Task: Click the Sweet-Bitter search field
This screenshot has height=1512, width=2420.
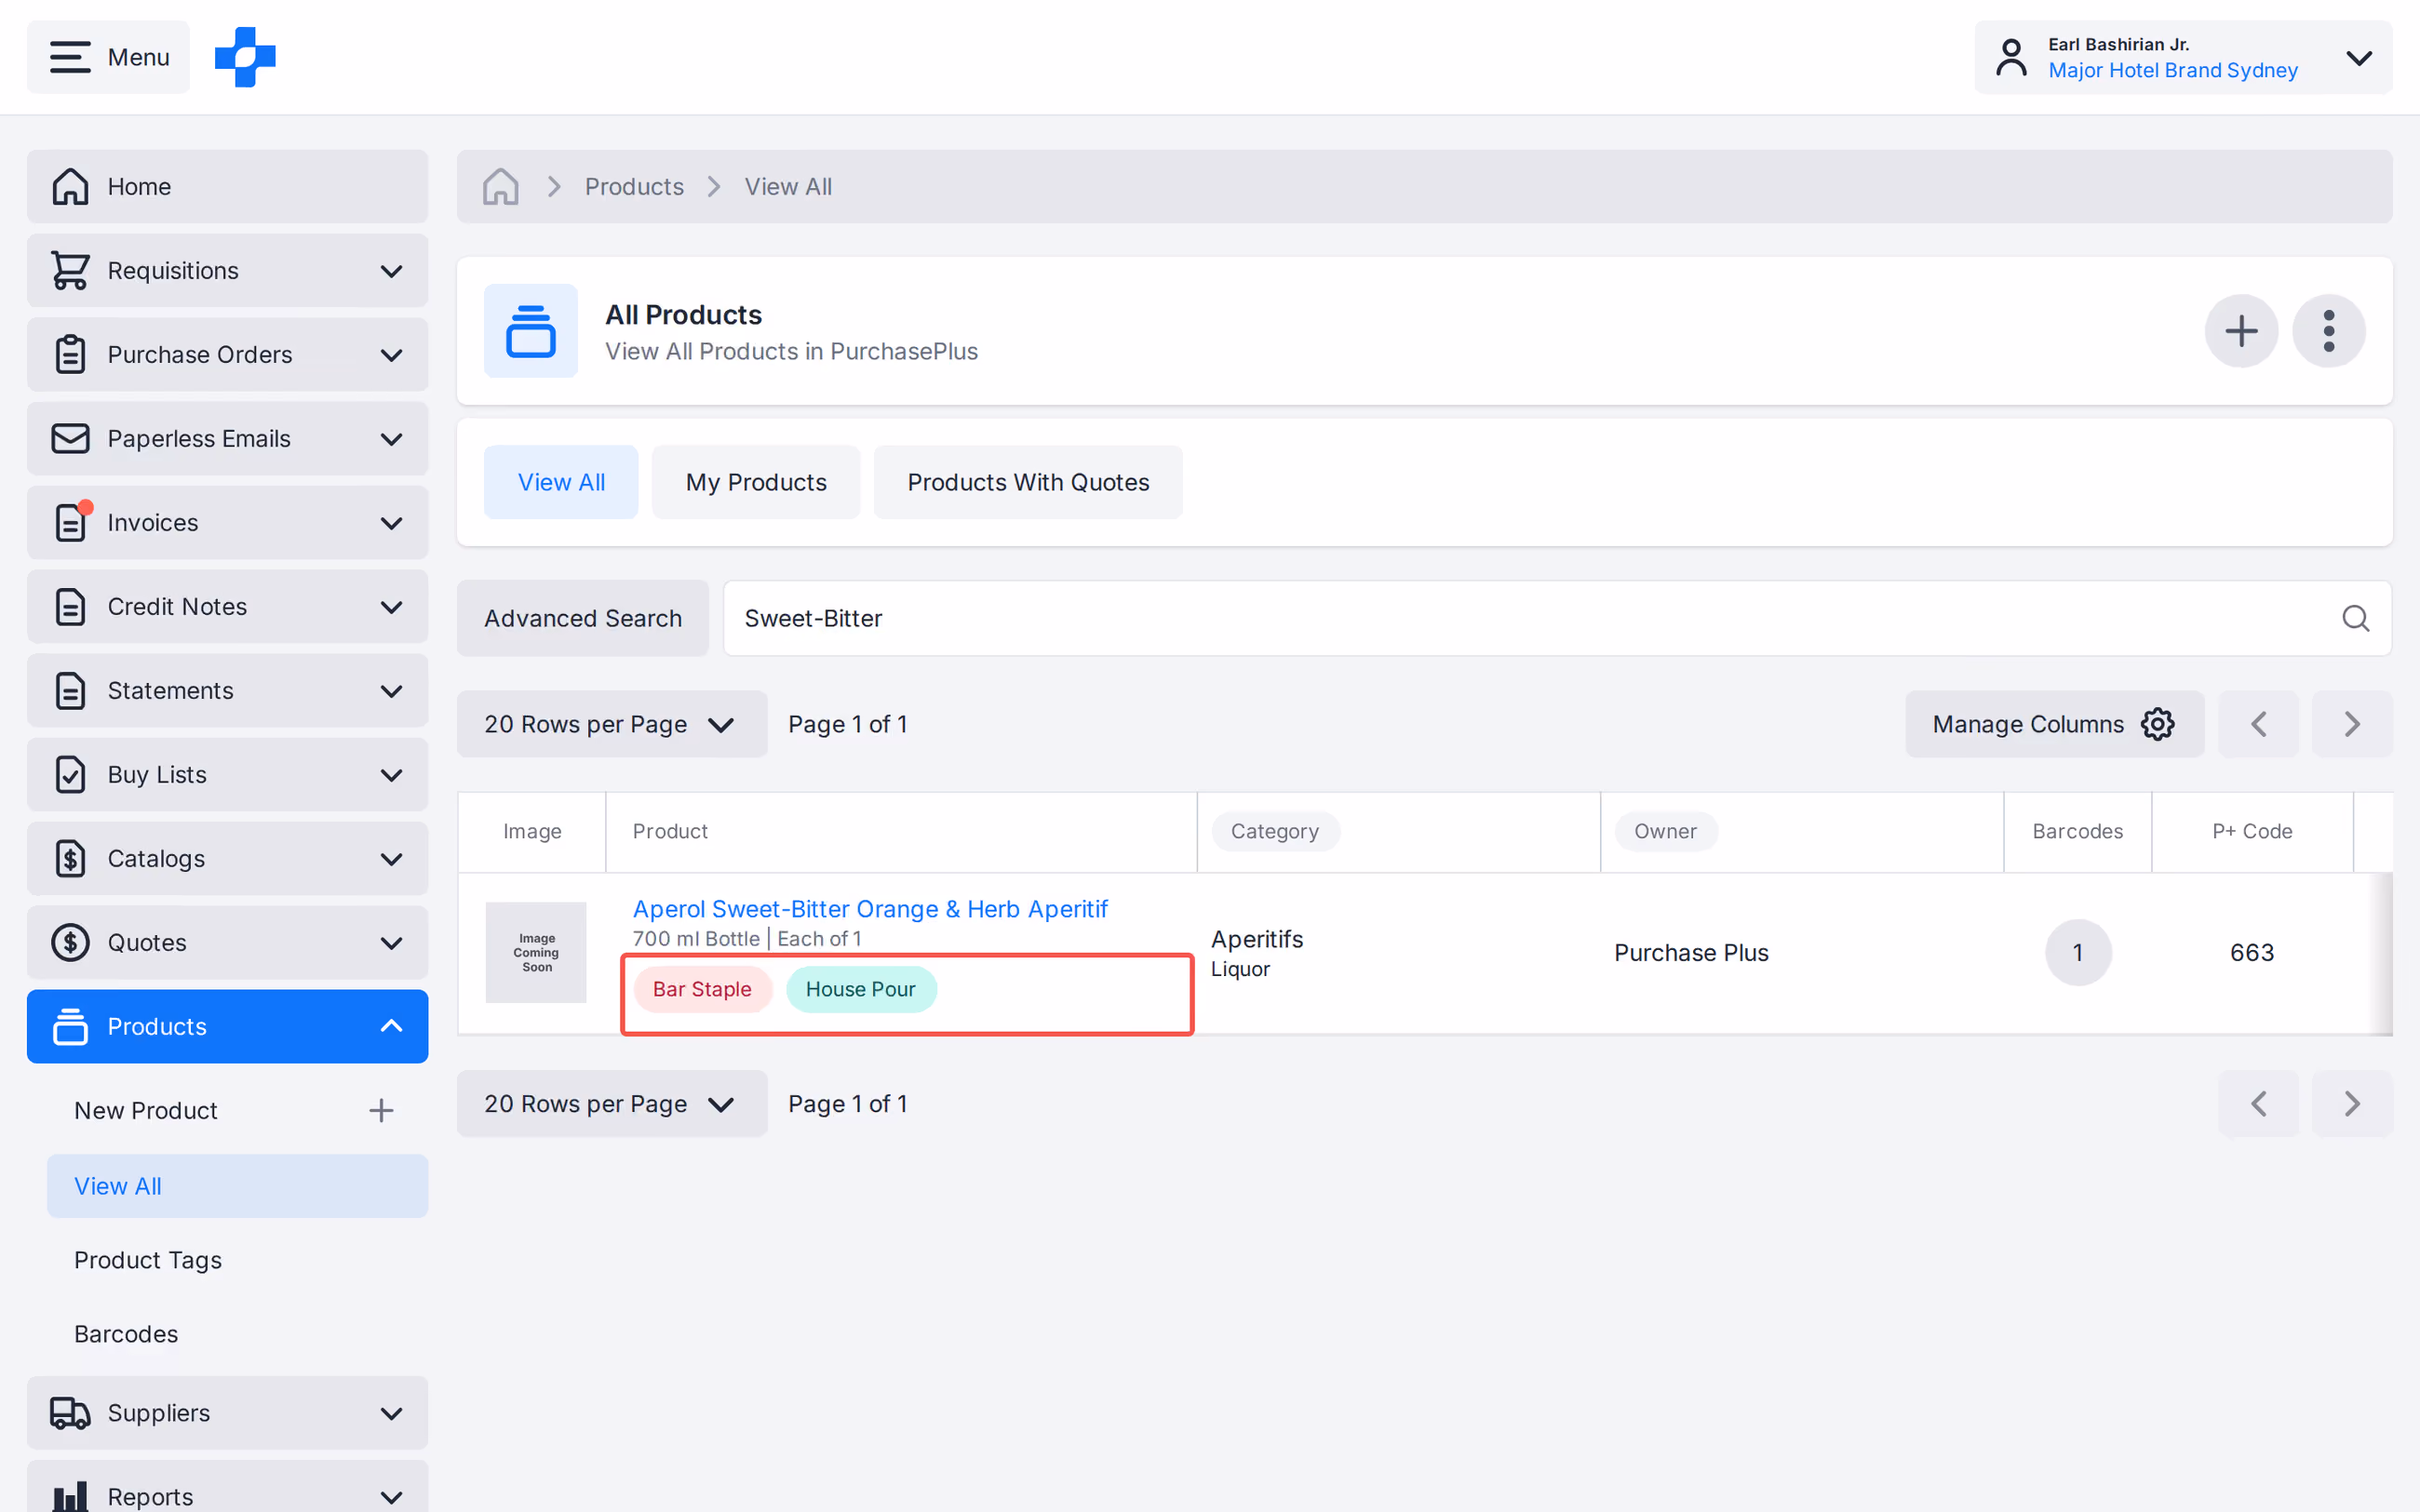Action: (1556, 618)
